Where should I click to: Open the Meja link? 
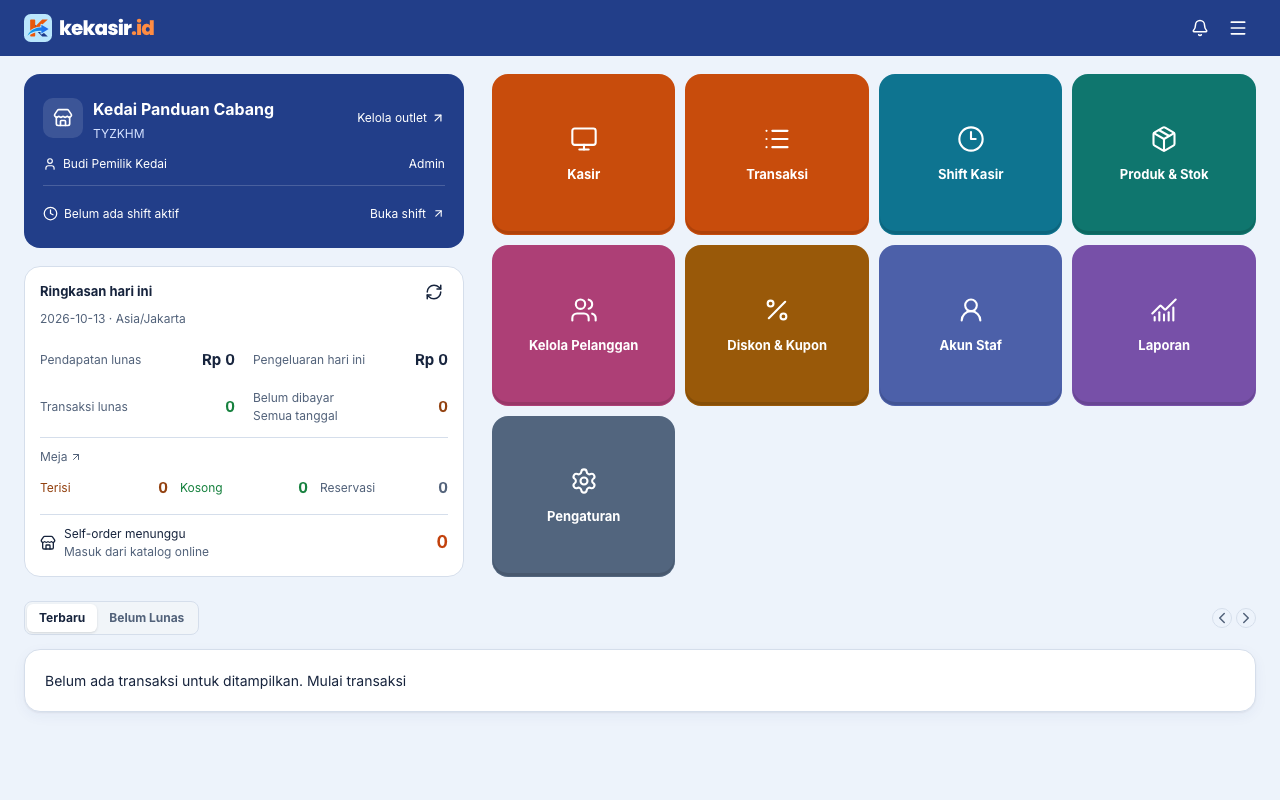pyautogui.click(x=60, y=457)
